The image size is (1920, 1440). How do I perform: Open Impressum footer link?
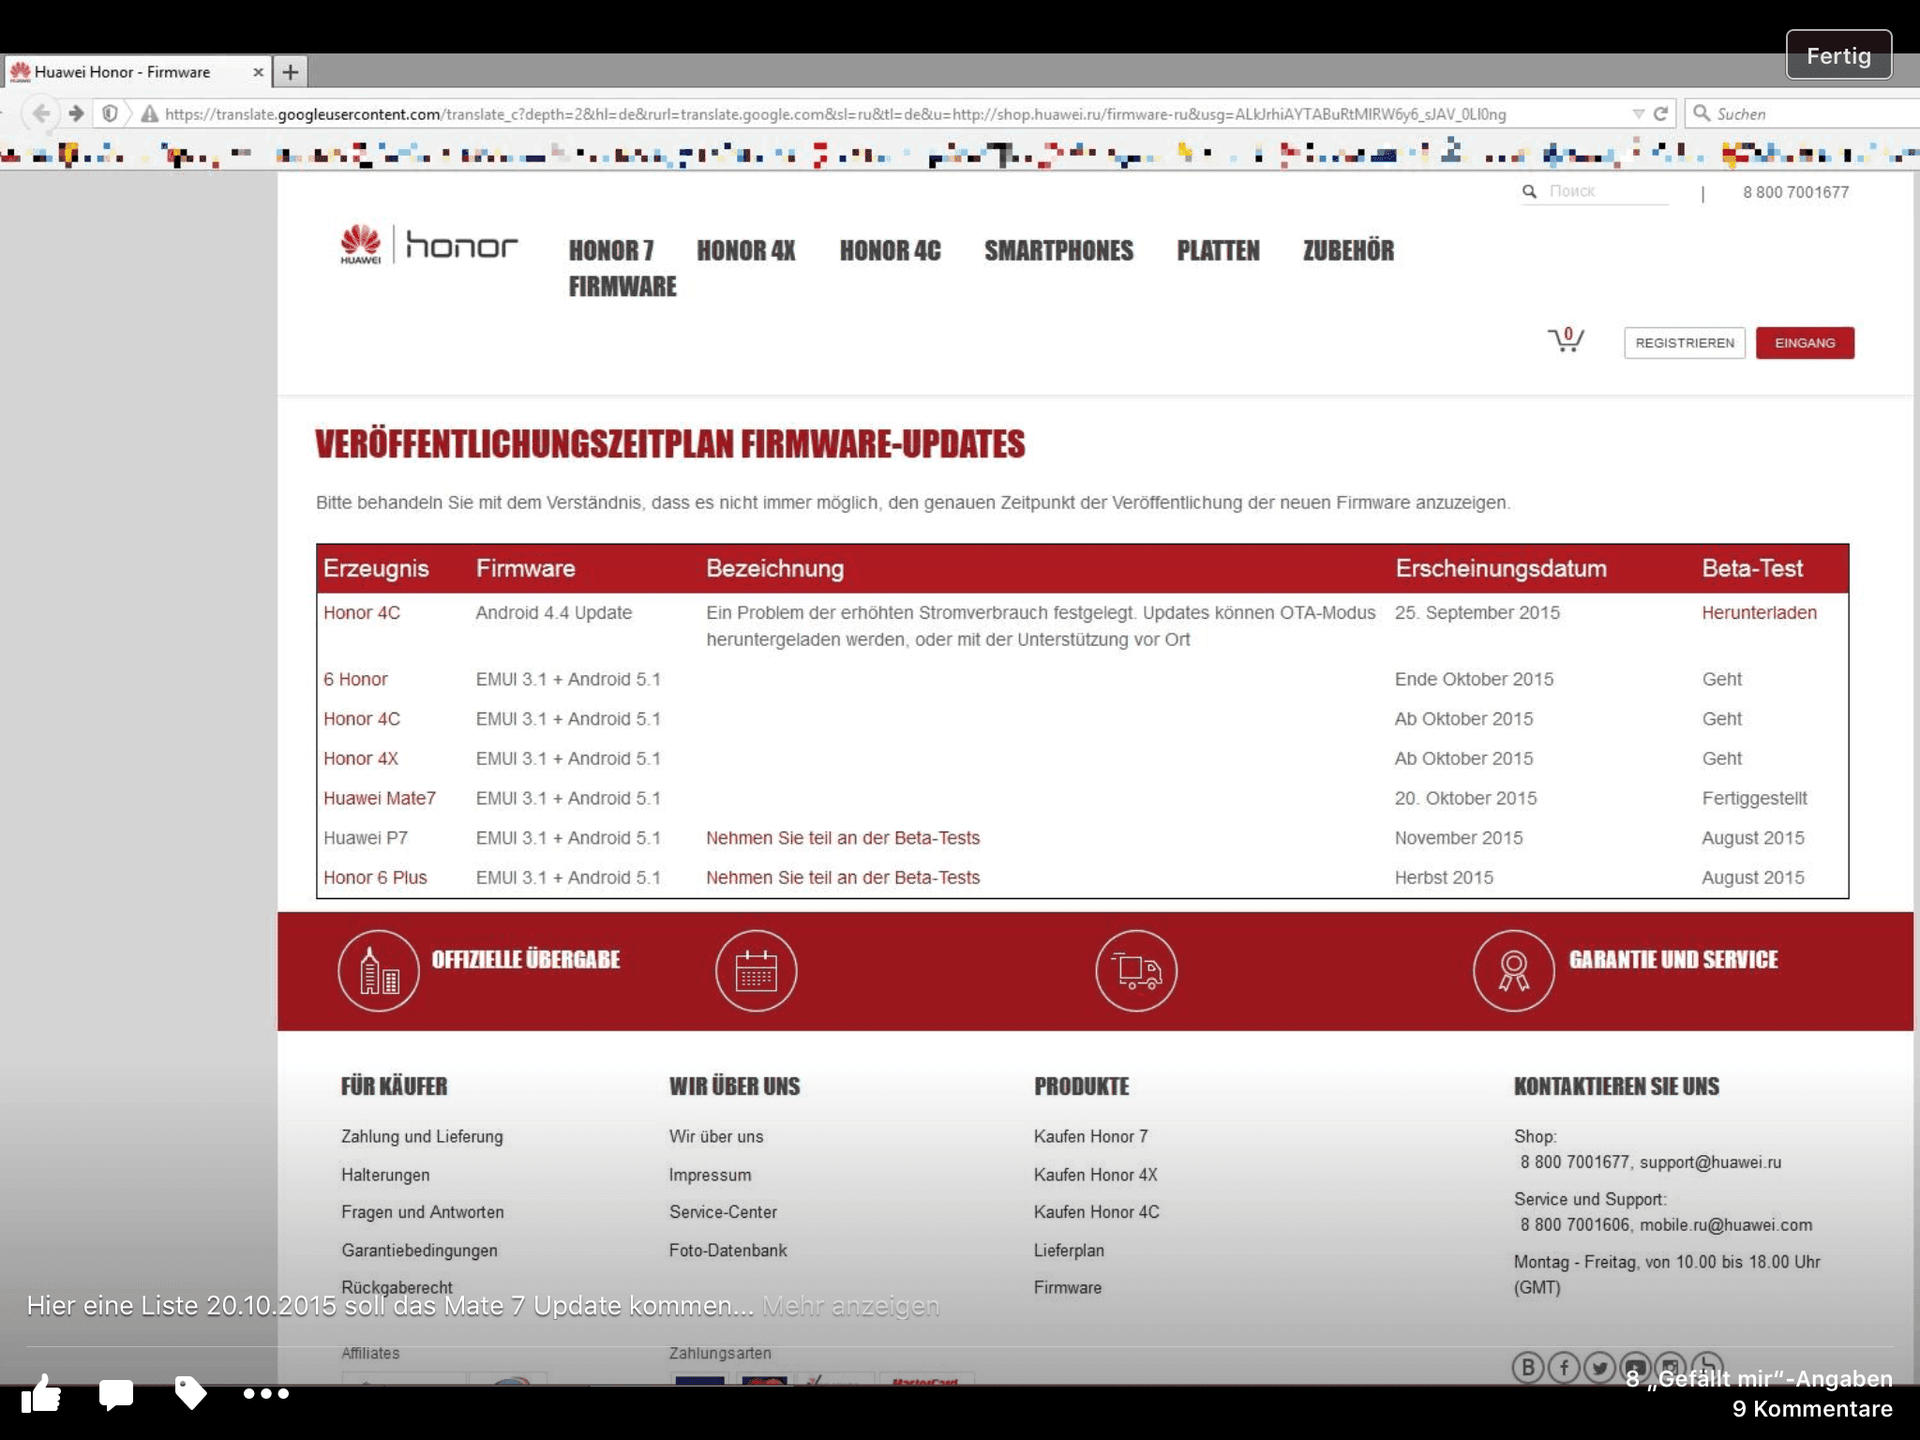click(x=710, y=1174)
